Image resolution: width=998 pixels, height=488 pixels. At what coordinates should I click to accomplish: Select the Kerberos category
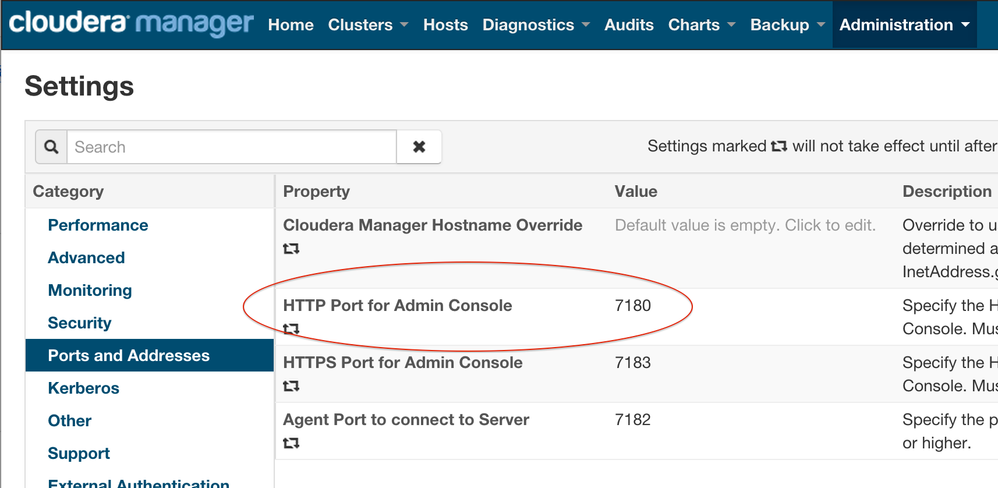(83, 388)
